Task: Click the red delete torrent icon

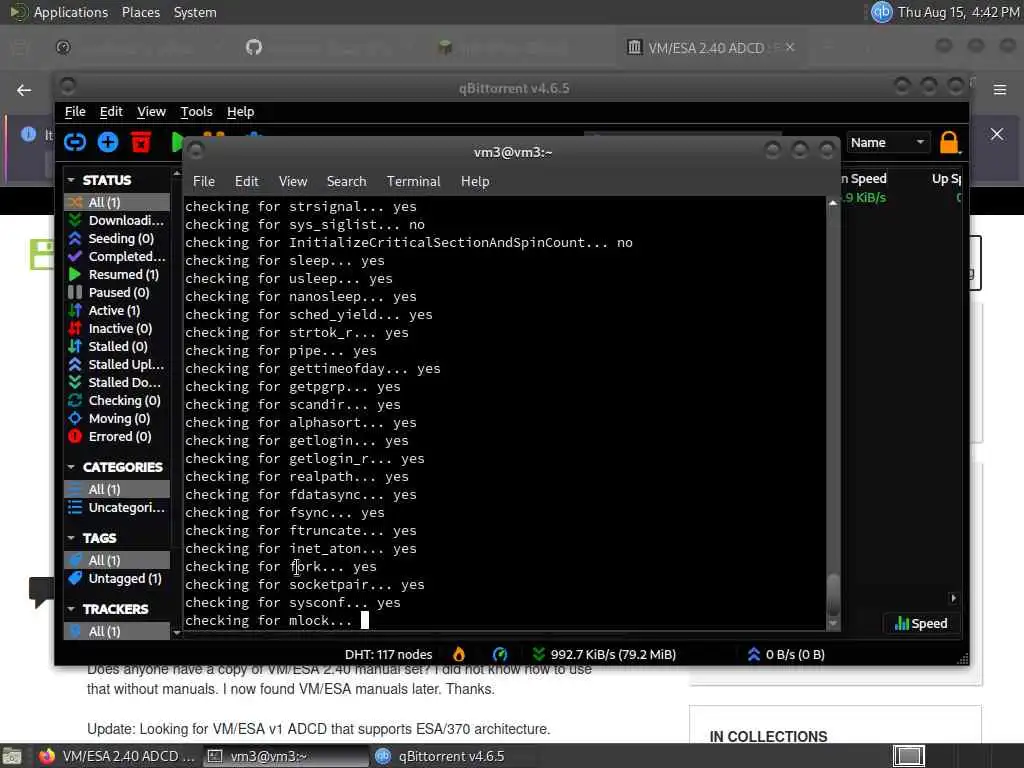Action: pyautogui.click(x=140, y=142)
